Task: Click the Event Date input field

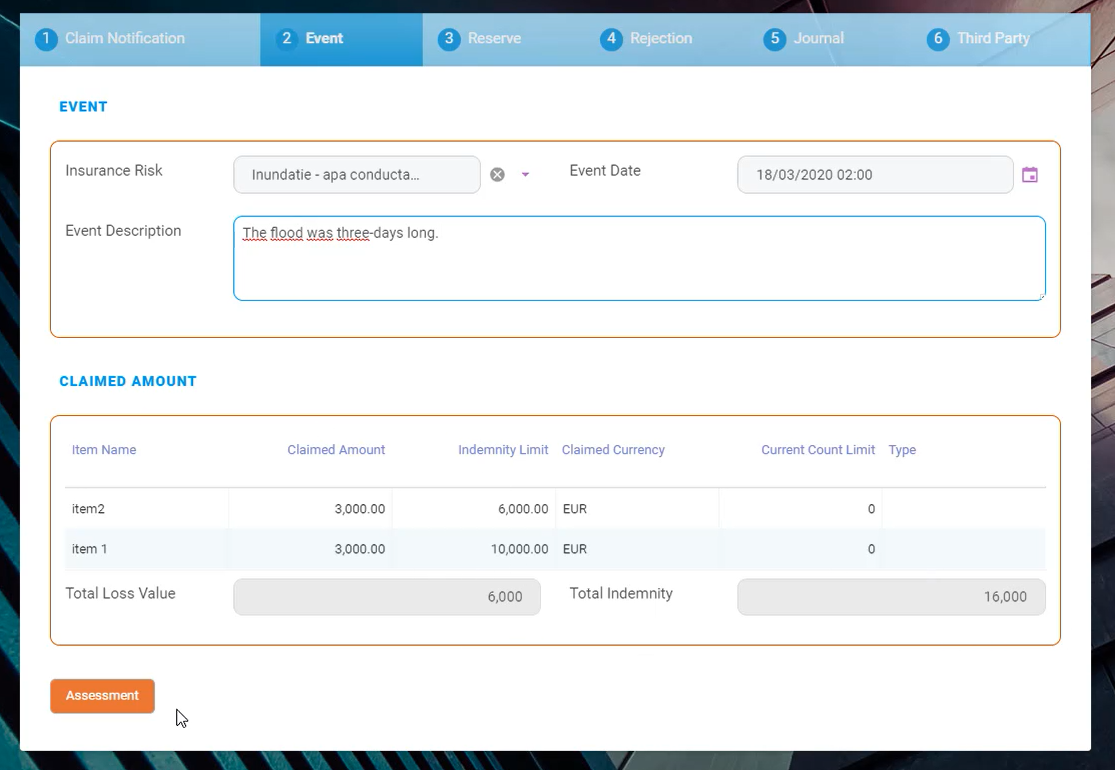Action: pos(875,175)
